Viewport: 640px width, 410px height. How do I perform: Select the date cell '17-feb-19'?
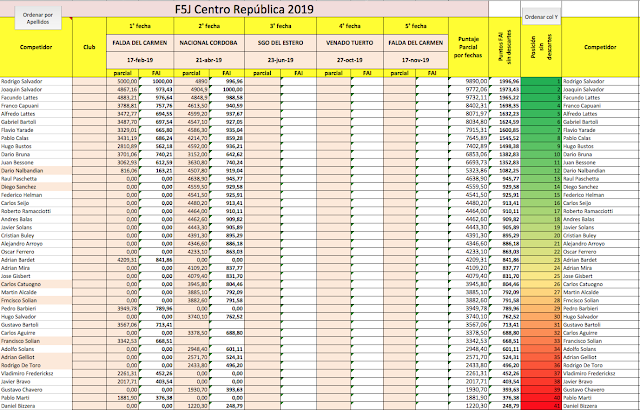point(140,60)
